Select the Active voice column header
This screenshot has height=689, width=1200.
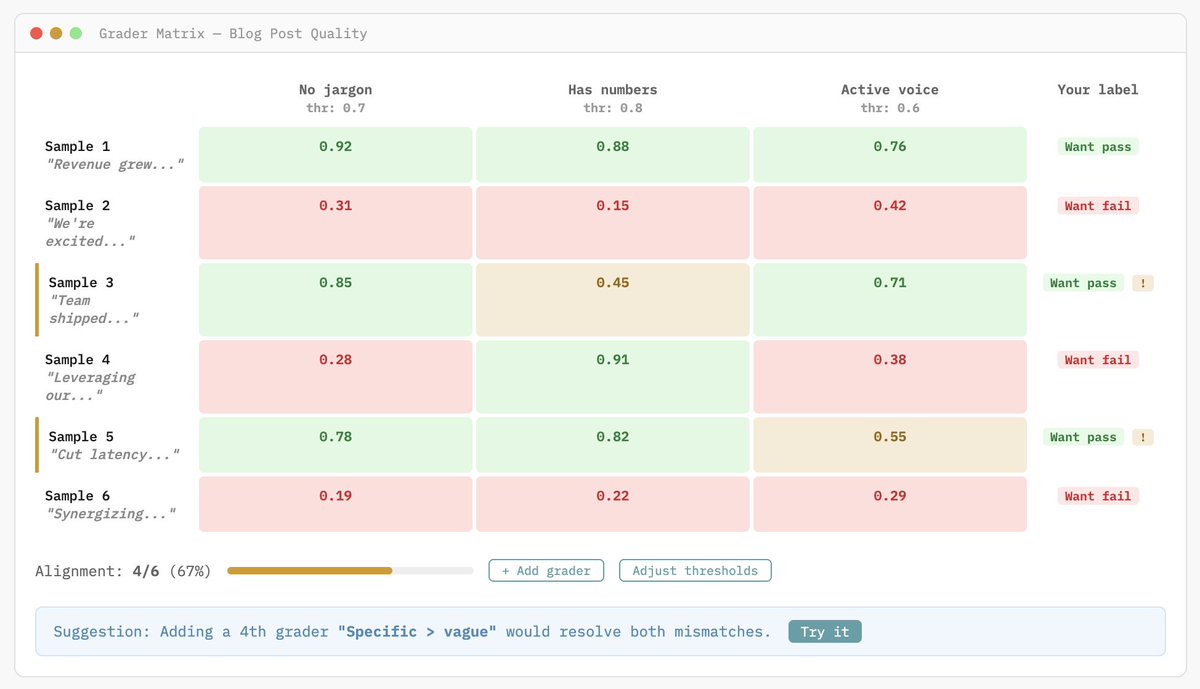pos(889,97)
